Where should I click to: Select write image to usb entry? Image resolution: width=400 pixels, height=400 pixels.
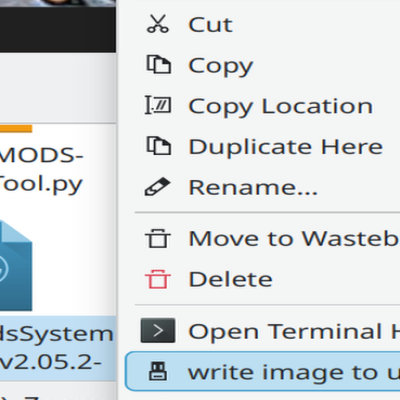tap(263, 371)
